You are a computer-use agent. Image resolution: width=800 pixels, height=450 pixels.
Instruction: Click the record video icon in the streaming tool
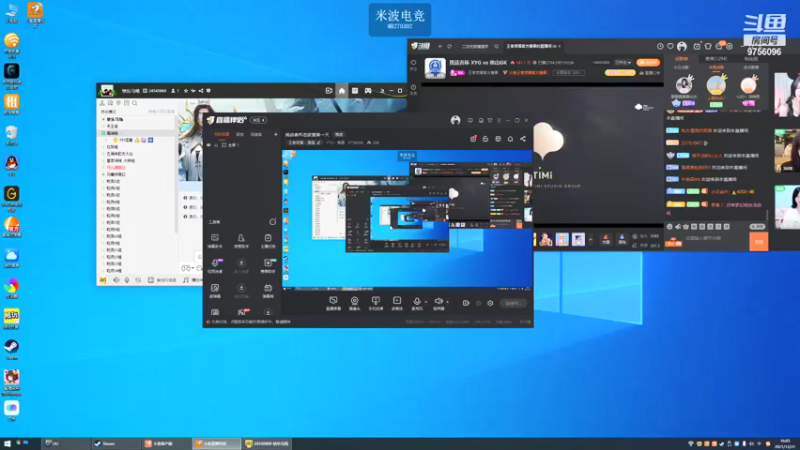tap(466, 303)
